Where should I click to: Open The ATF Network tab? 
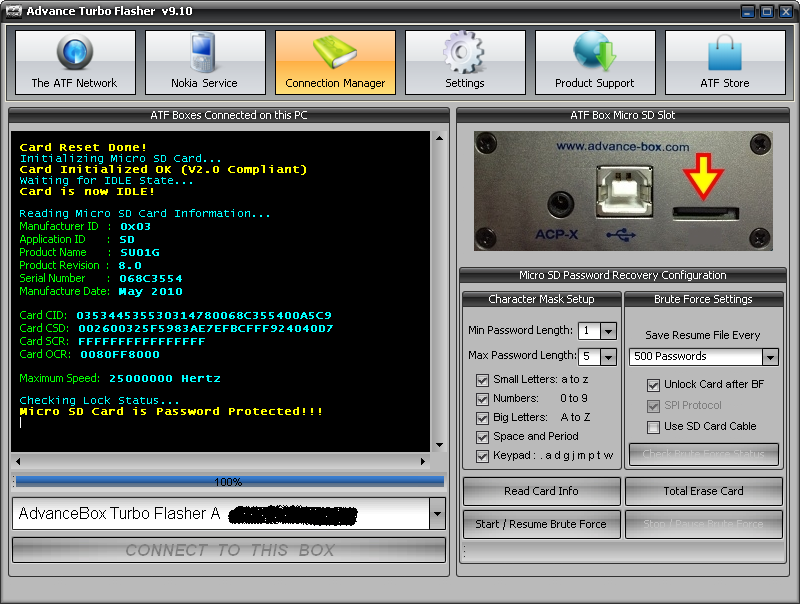click(x=76, y=62)
